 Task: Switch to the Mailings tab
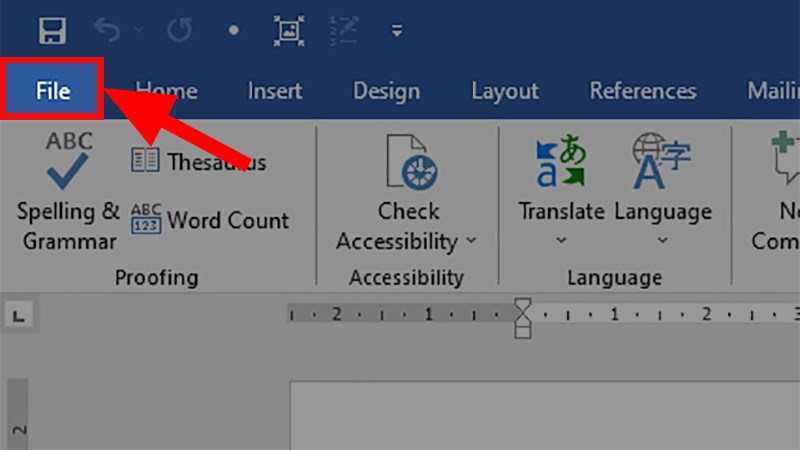point(773,91)
